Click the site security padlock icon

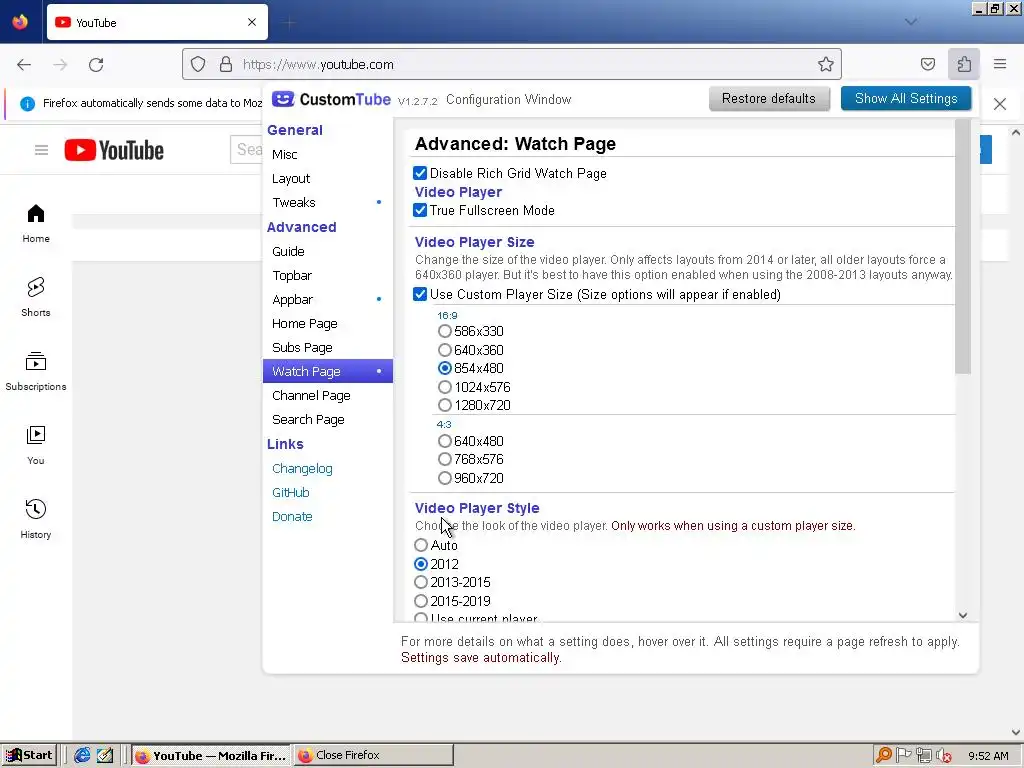pyautogui.click(x=226, y=64)
